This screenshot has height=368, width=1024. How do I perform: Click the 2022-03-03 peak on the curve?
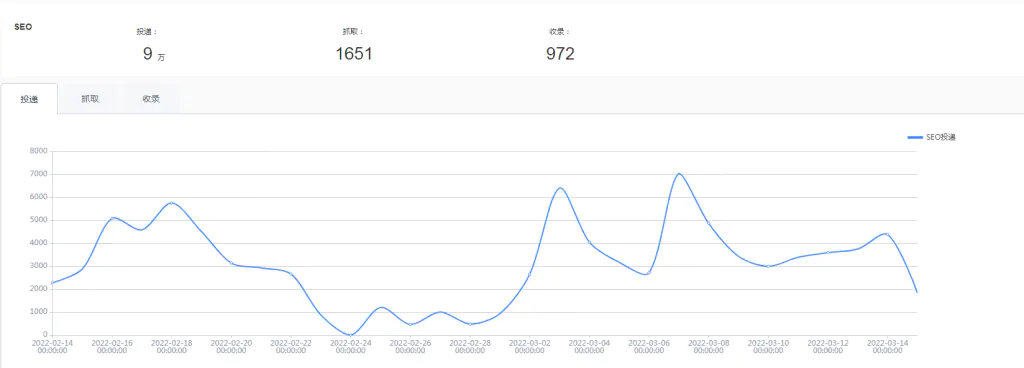pos(560,189)
